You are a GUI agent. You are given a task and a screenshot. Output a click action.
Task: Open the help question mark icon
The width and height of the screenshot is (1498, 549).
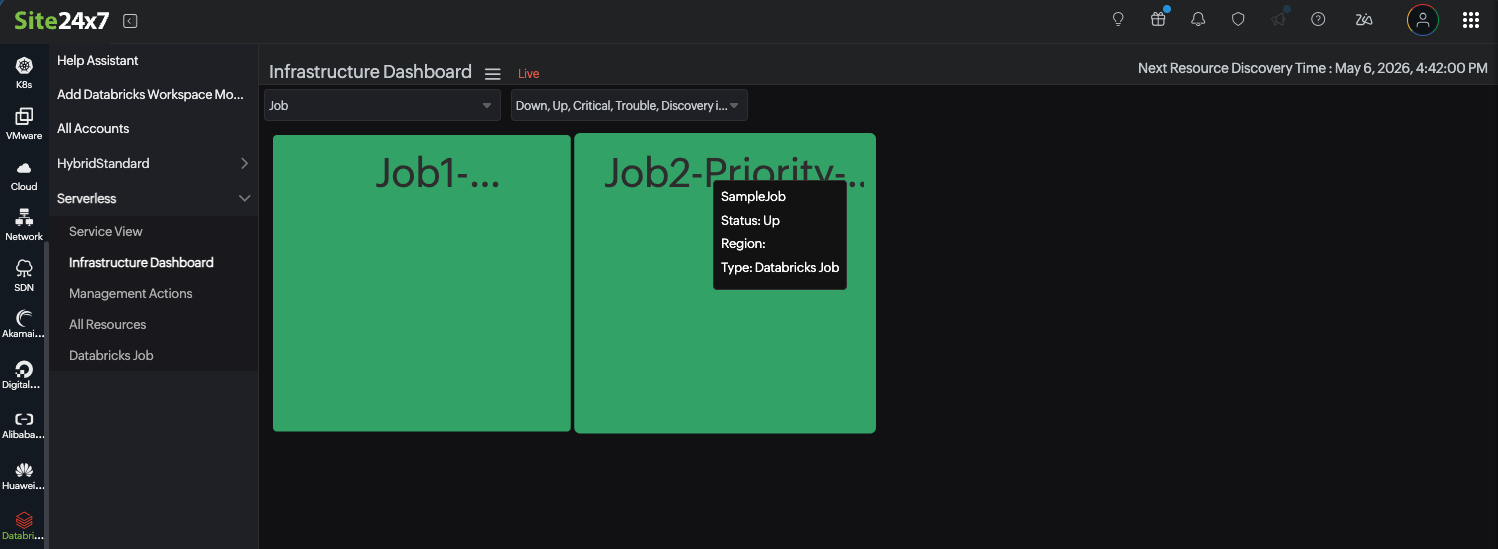click(1318, 19)
